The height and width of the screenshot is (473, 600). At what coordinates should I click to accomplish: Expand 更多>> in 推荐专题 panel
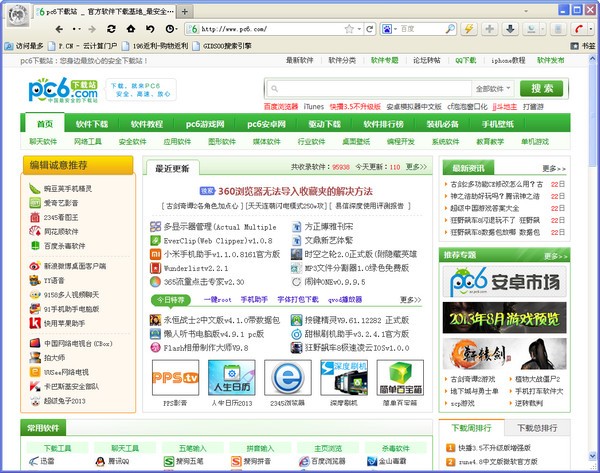556,256
